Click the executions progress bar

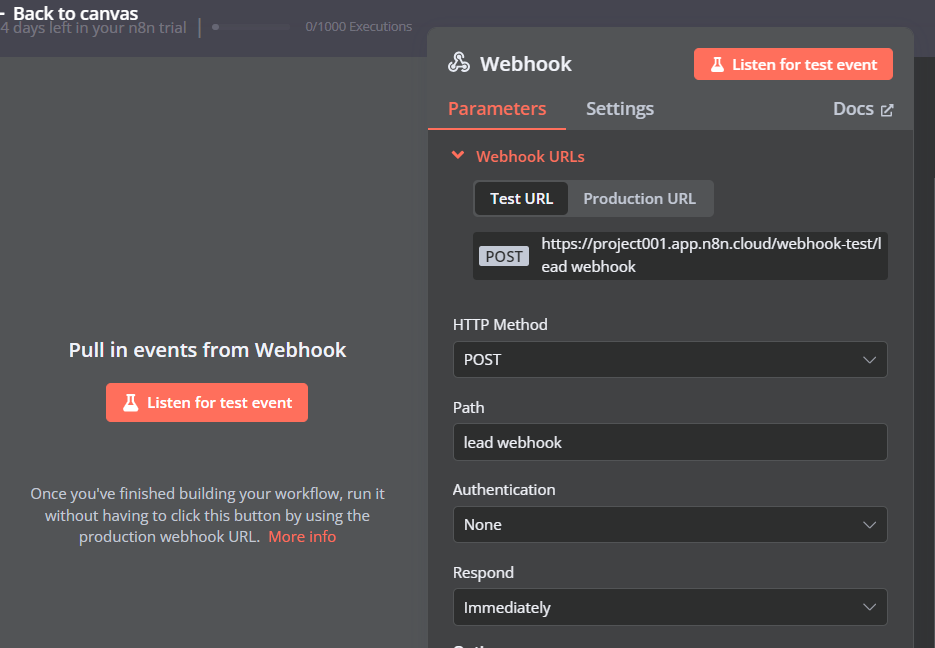(251, 27)
